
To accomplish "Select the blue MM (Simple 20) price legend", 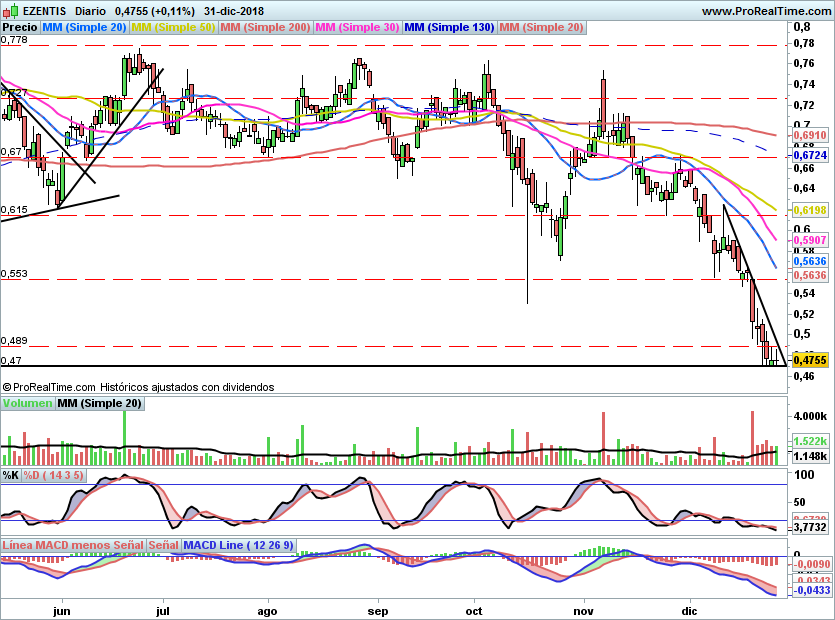I will tap(84, 27).
